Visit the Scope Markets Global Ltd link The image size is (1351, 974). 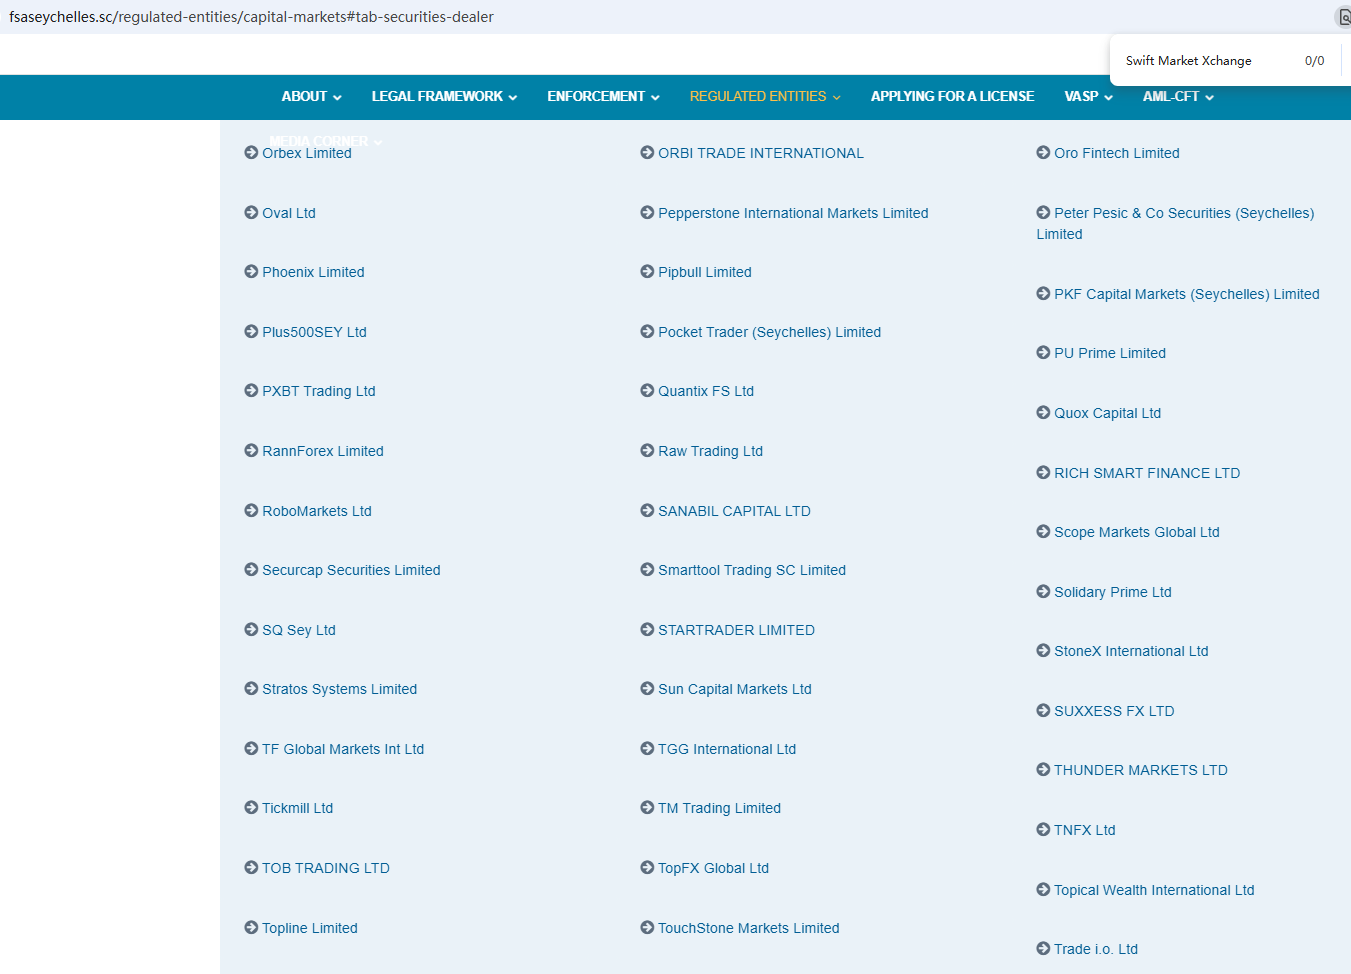(1136, 532)
